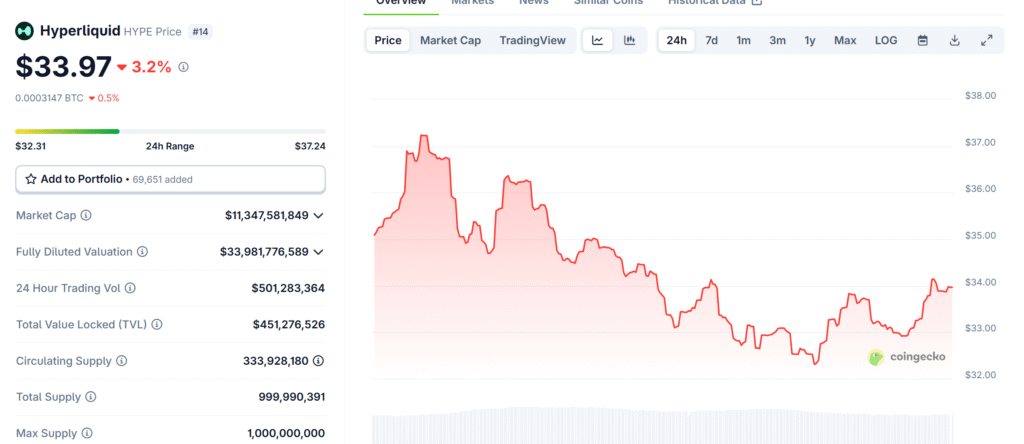Click the $33,981,776,589 valuation value
This screenshot has height=444, width=1024.
[x=264, y=251]
